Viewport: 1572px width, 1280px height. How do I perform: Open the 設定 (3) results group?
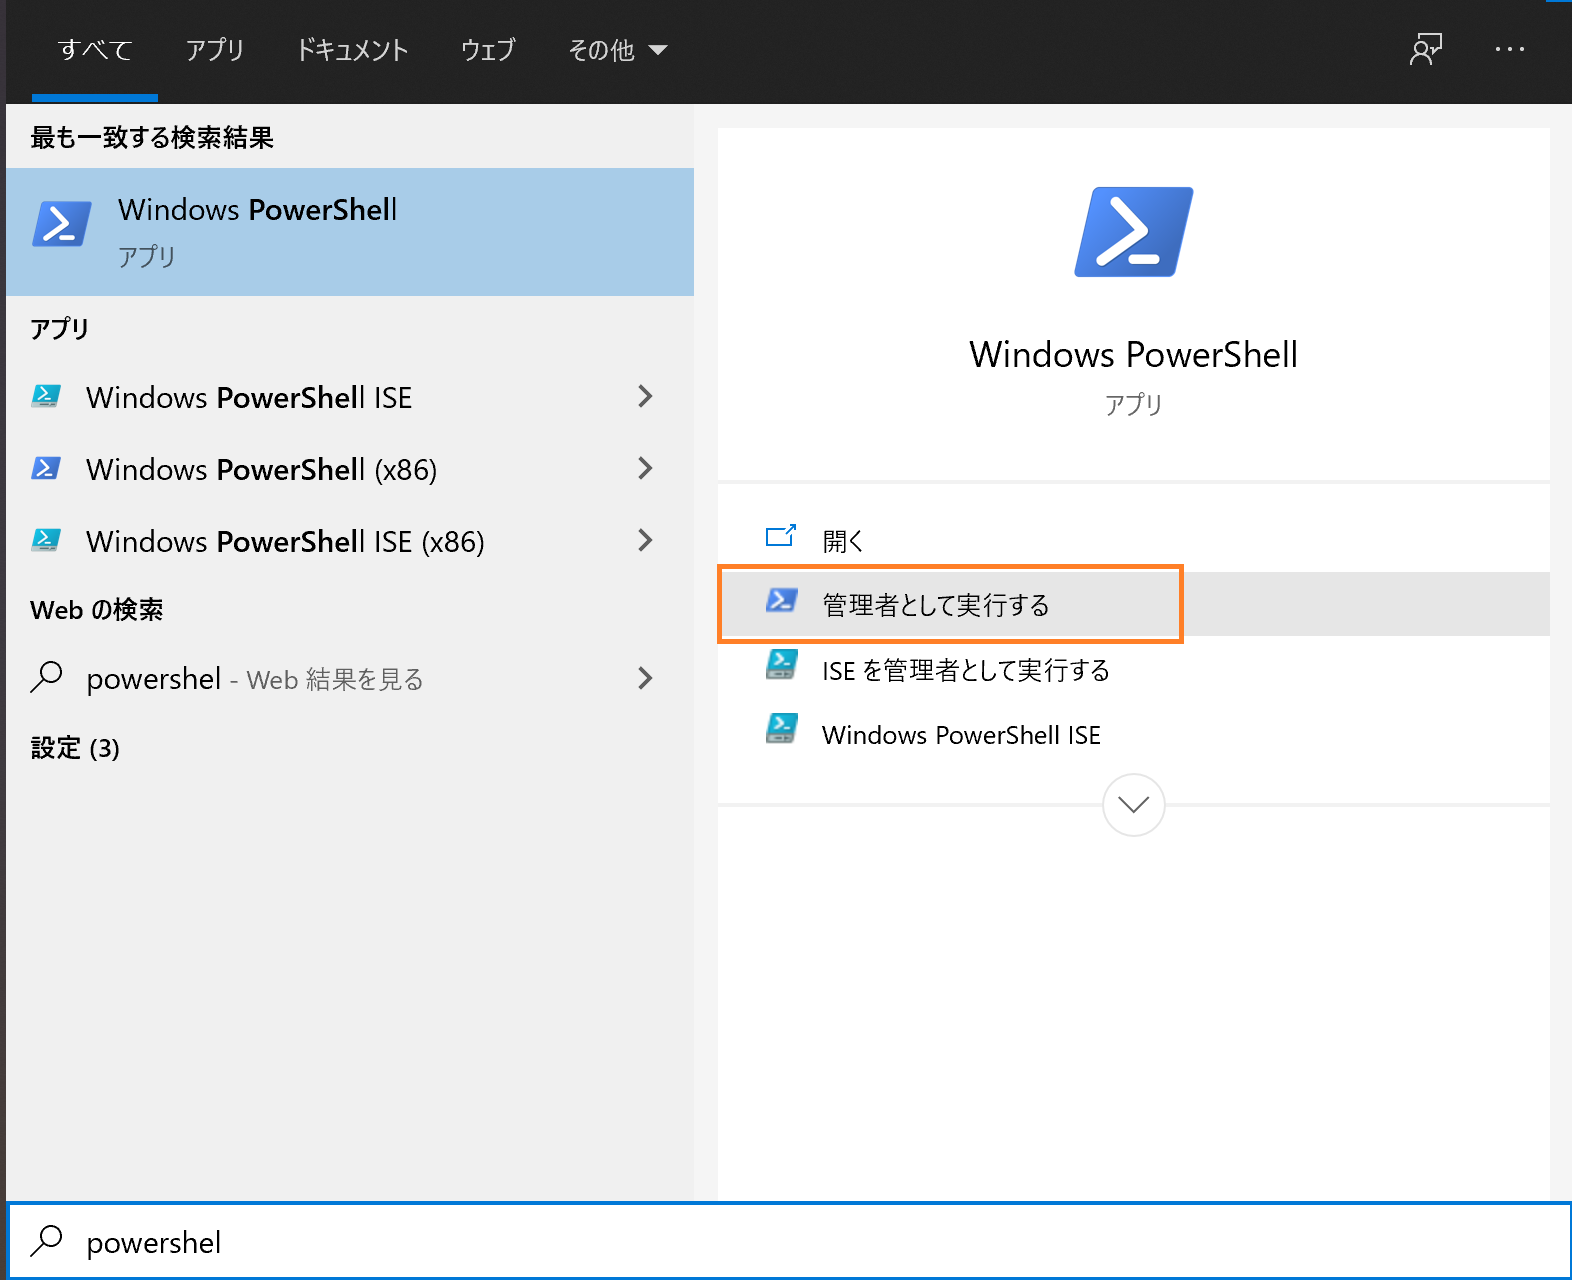tap(75, 748)
